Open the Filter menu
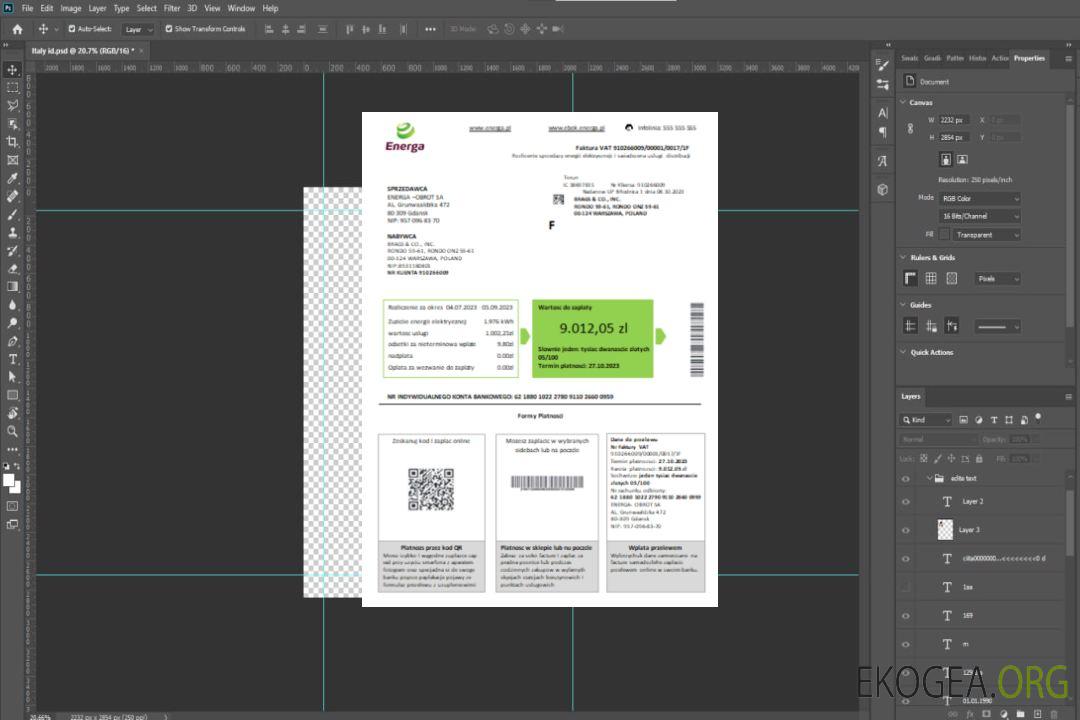The width and height of the screenshot is (1080, 720). [x=172, y=8]
